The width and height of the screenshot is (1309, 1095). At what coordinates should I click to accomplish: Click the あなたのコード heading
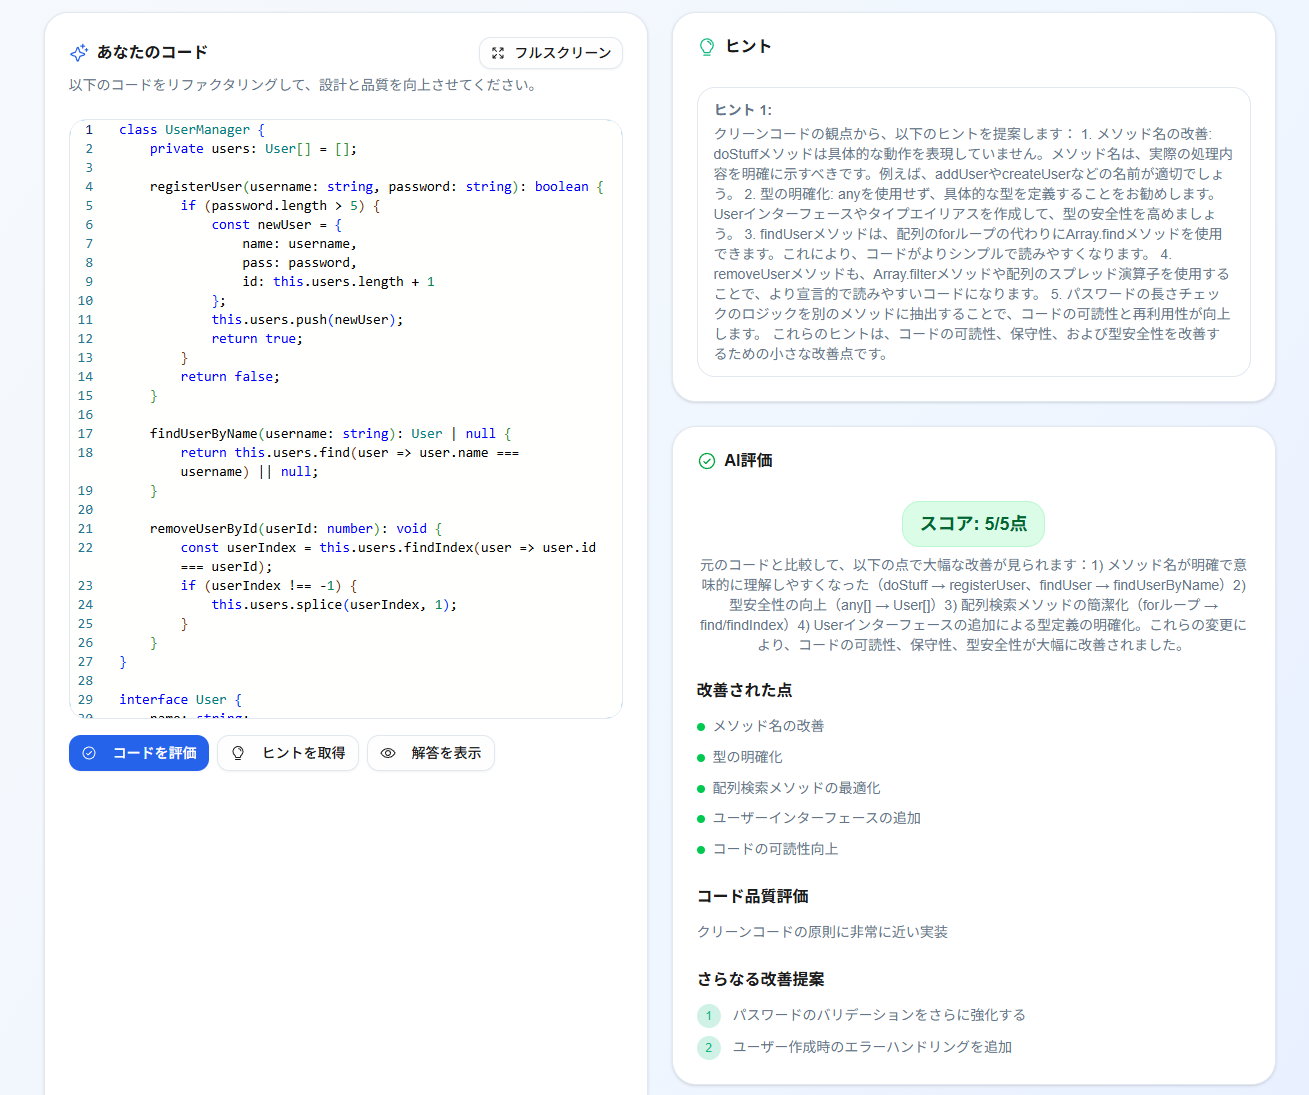pos(153,52)
